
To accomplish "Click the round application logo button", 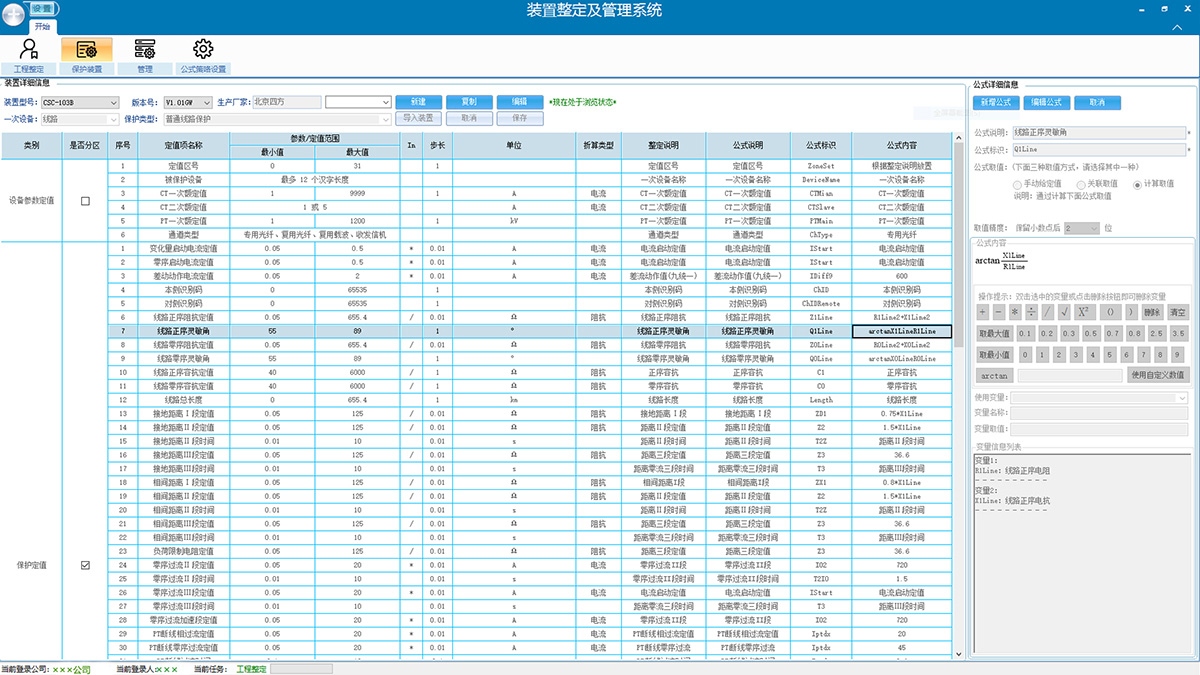I will pos(14,14).
